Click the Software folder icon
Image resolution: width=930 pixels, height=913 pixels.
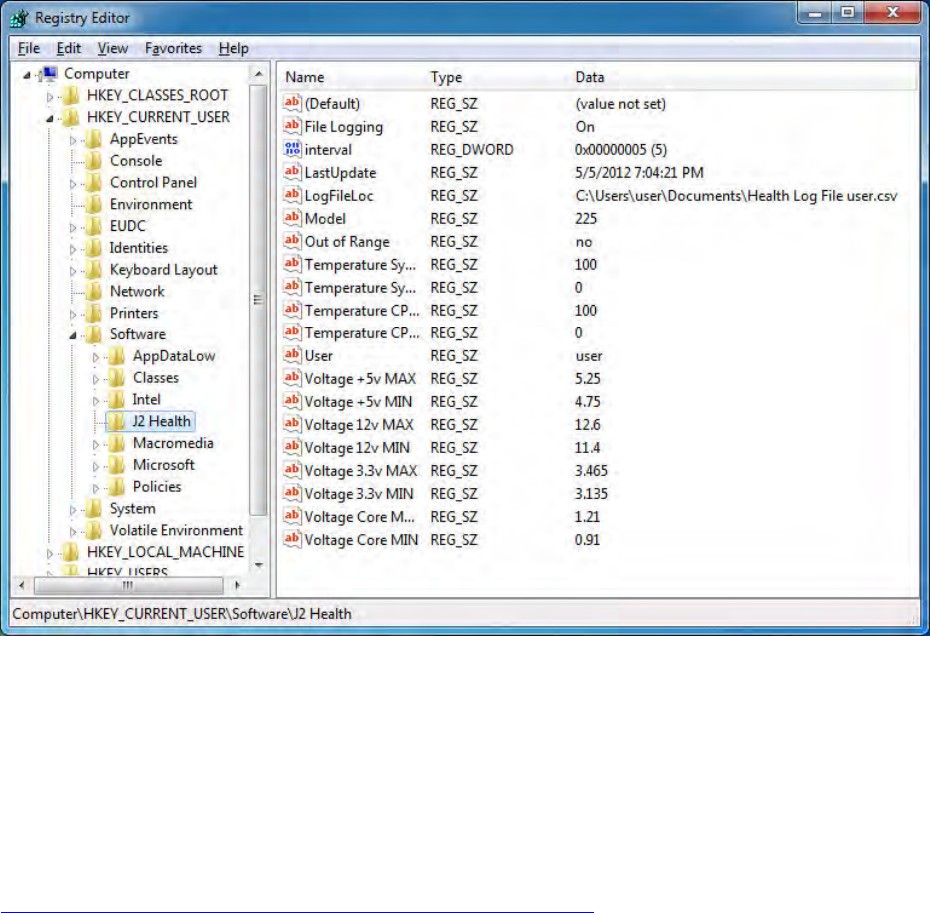[94, 335]
